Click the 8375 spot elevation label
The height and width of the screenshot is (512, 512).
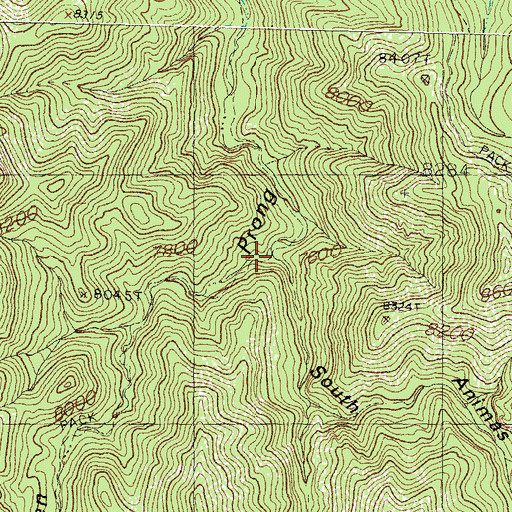(88, 15)
